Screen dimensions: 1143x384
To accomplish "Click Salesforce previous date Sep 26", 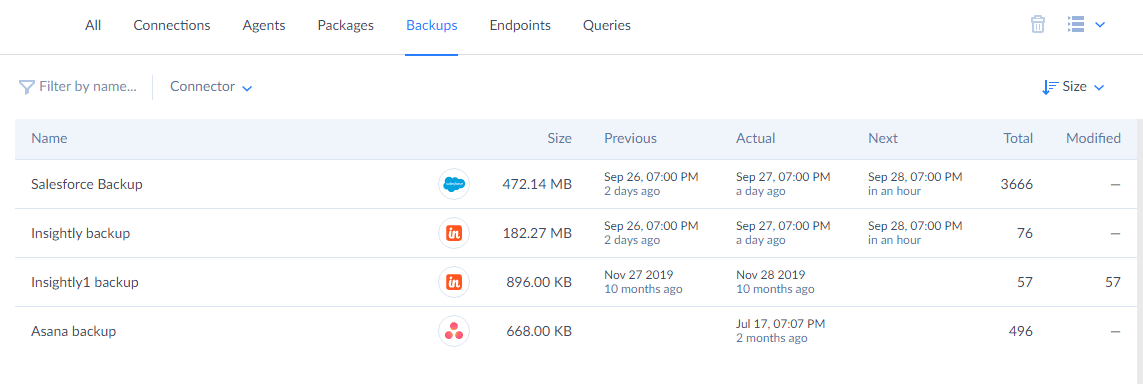I will click(651, 177).
